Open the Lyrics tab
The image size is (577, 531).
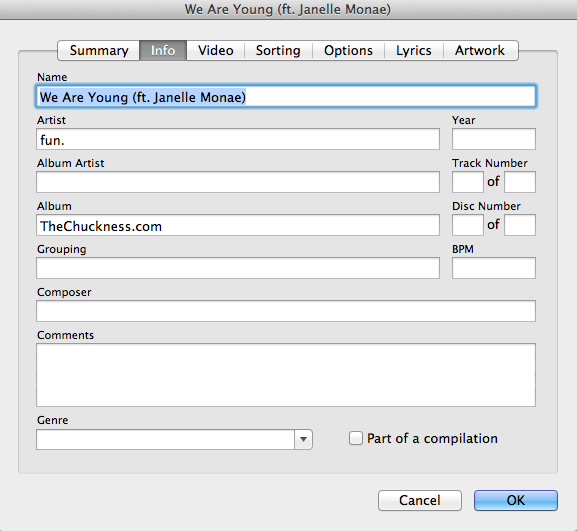click(x=414, y=50)
